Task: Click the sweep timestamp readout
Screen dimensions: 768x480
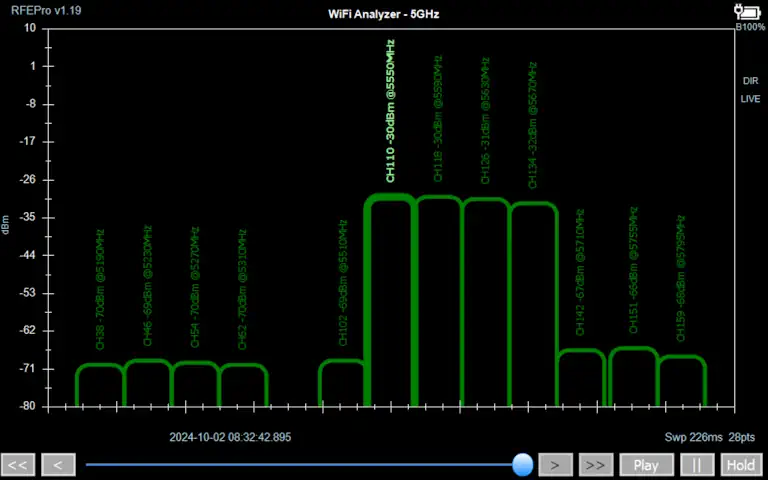Action: coord(230,437)
